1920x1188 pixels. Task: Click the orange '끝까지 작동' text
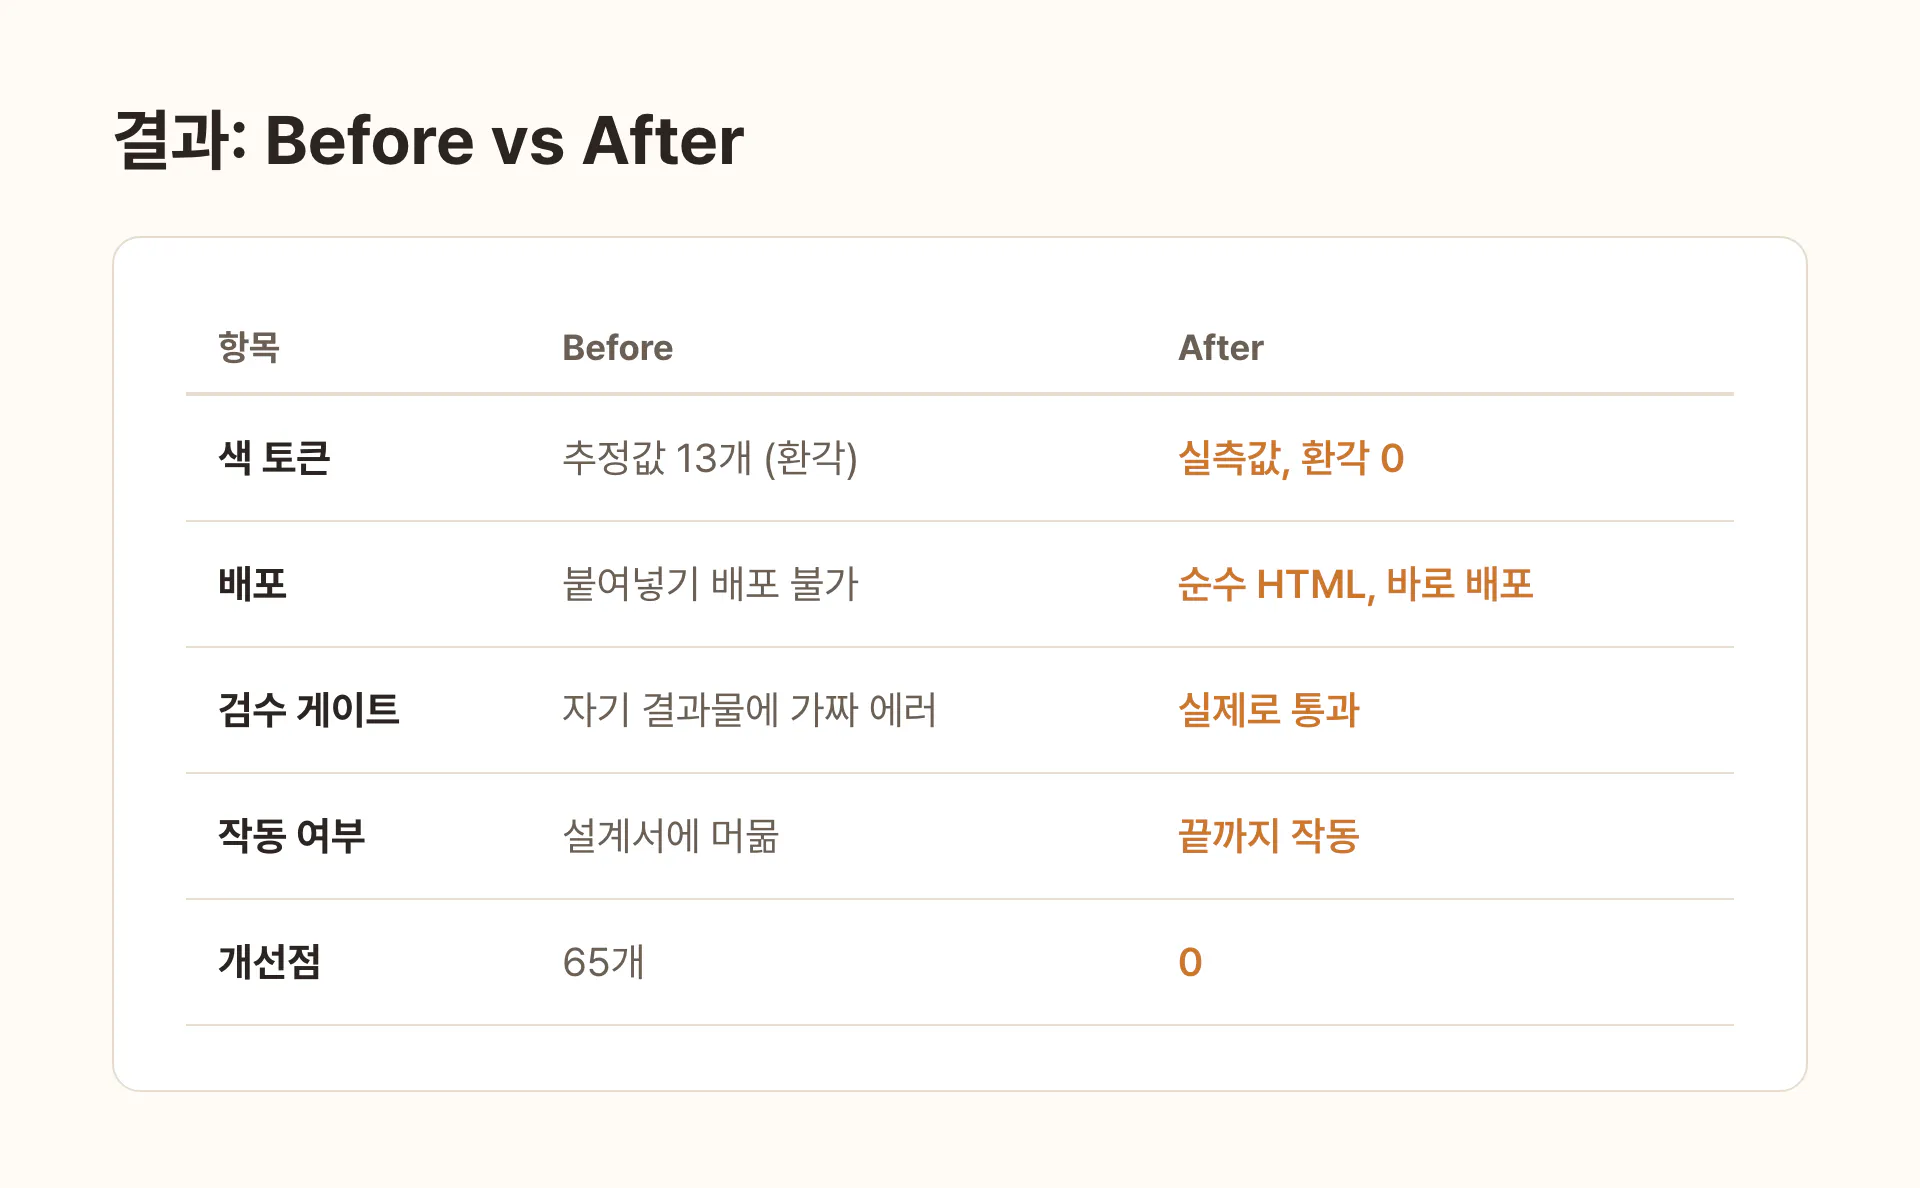(1268, 836)
